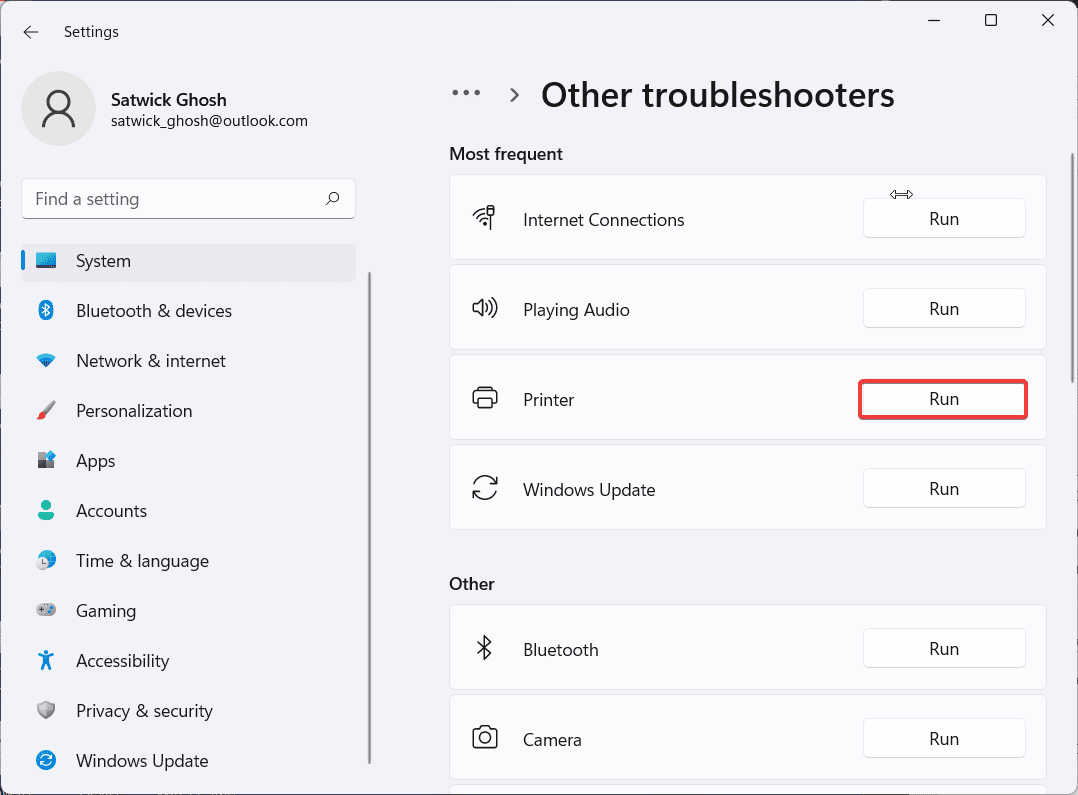This screenshot has width=1078, height=795.
Task: Click the satwick_ghosh@outlook.com account email
Action: (x=209, y=121)
